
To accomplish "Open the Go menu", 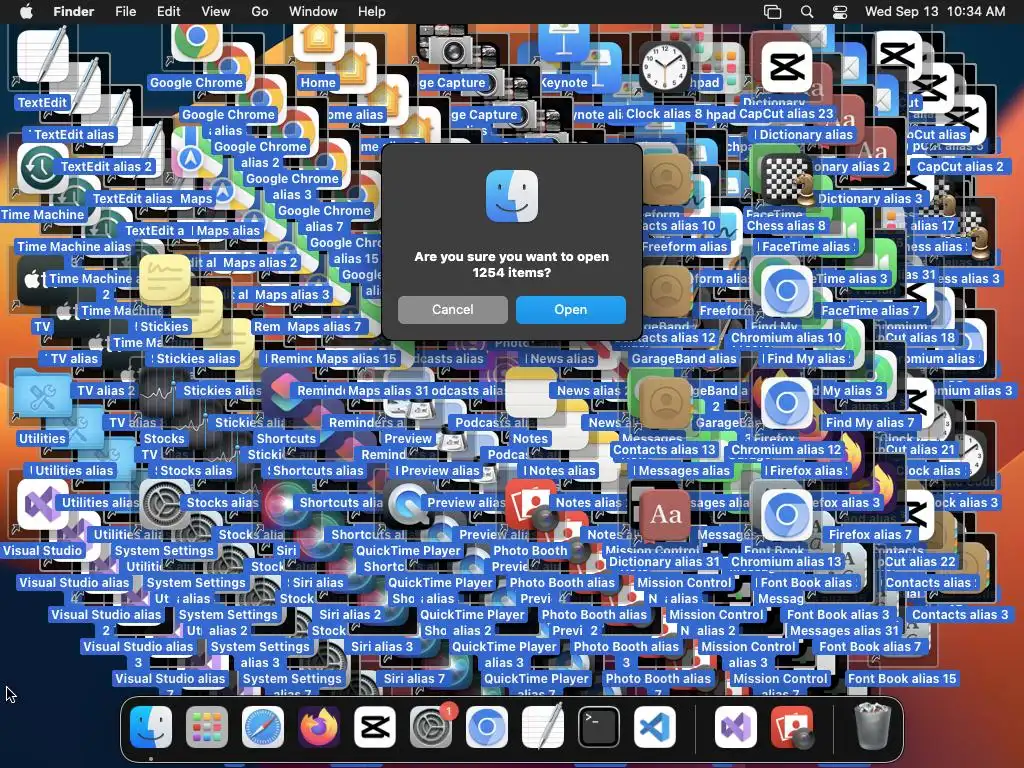I will 260,11.
